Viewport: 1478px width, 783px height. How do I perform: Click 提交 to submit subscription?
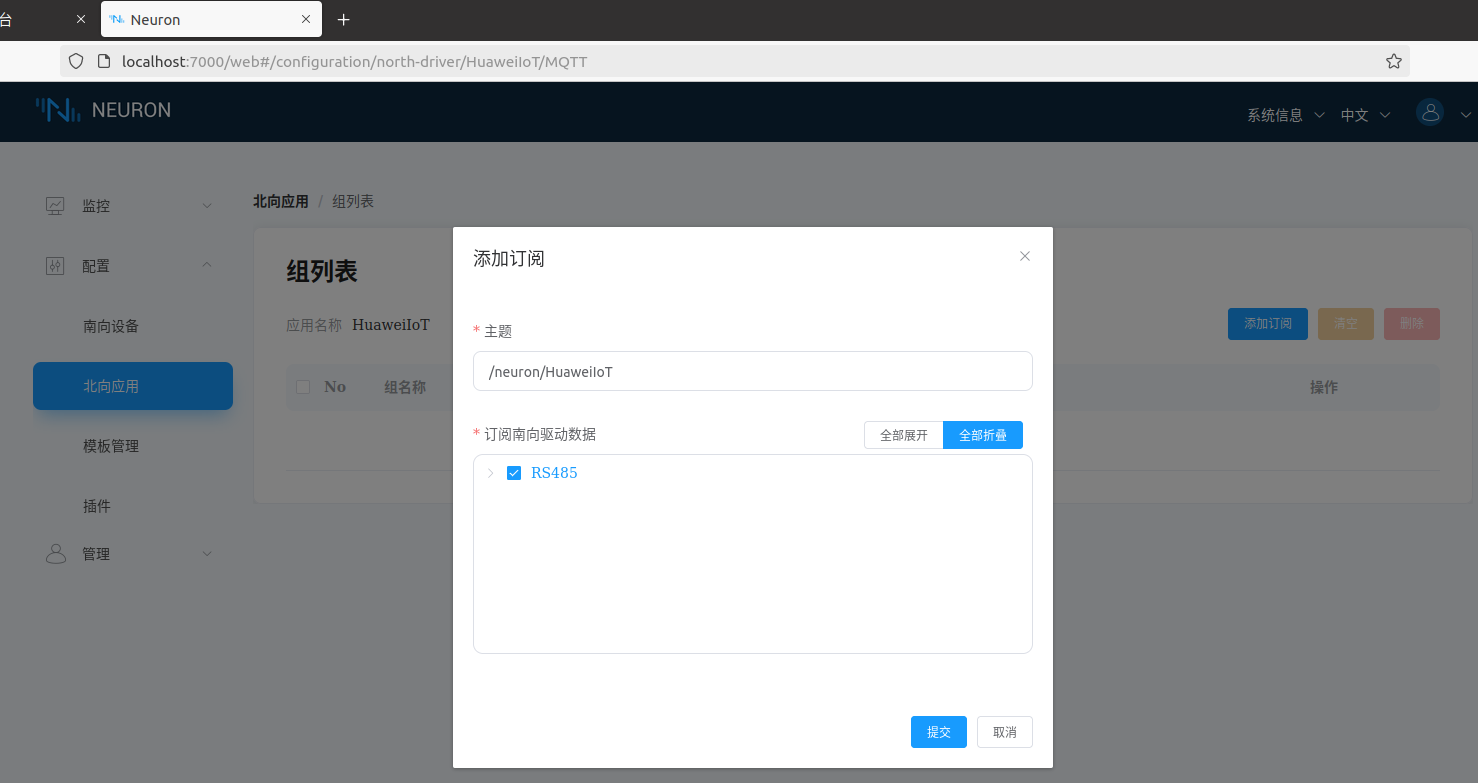tap(939, 732)
